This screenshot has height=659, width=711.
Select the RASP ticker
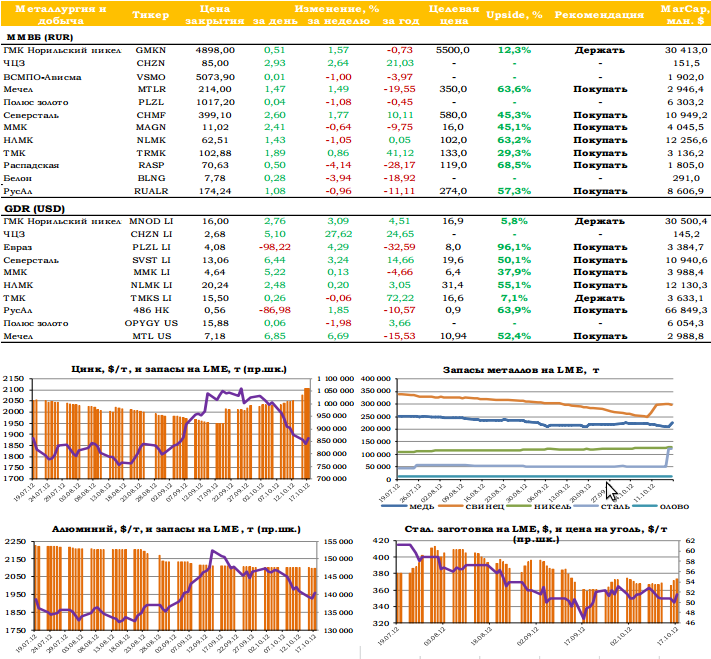point(151,166)
